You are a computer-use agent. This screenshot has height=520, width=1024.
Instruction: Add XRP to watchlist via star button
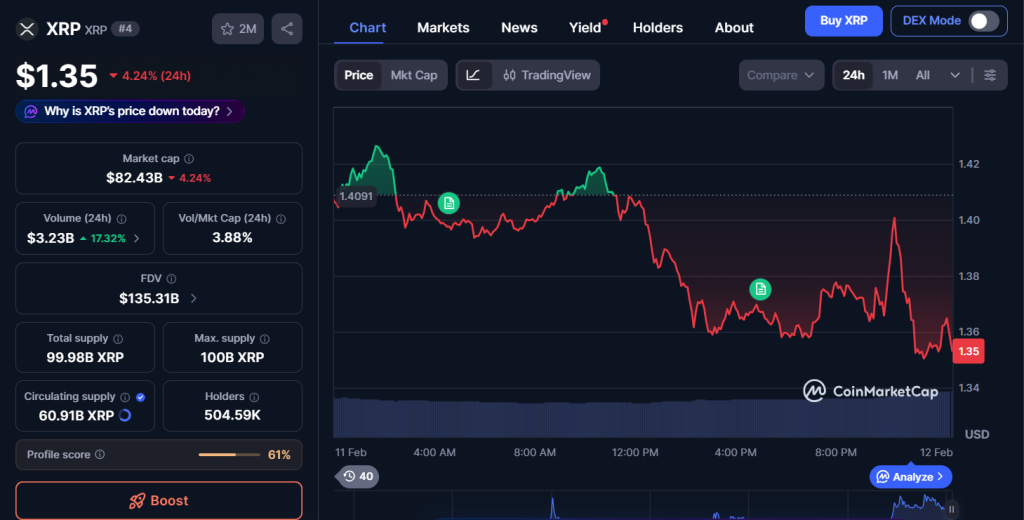click(x=237, y=29)
